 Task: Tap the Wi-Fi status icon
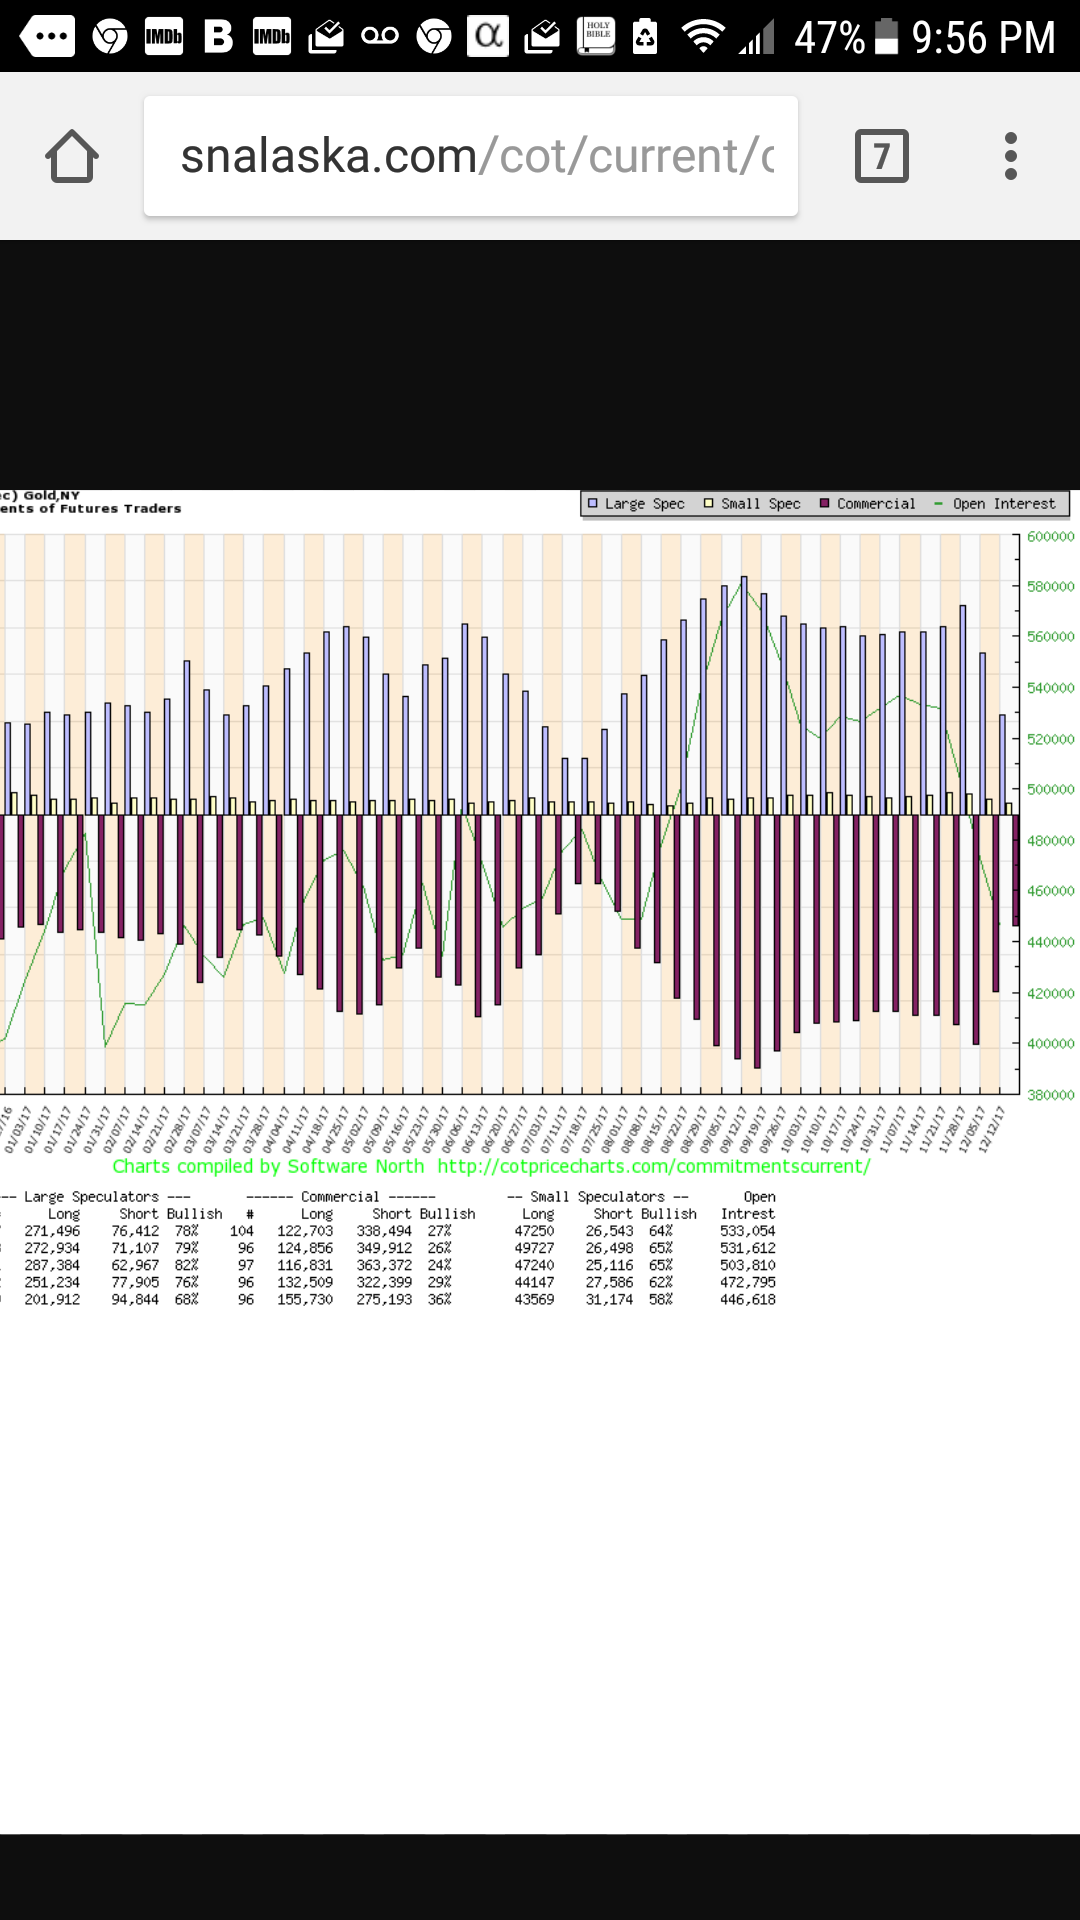[703, 37]
